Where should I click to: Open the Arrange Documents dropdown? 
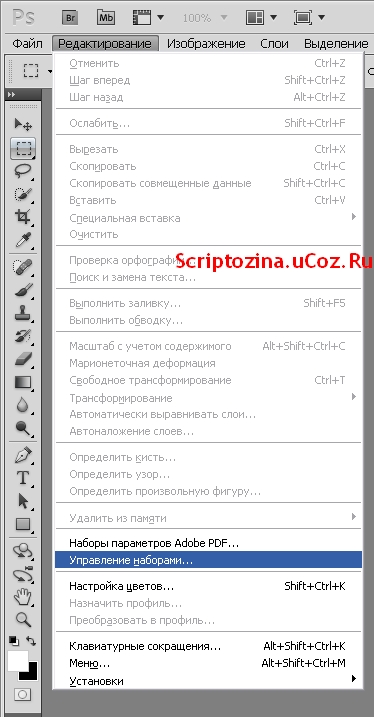click(262, 18)
